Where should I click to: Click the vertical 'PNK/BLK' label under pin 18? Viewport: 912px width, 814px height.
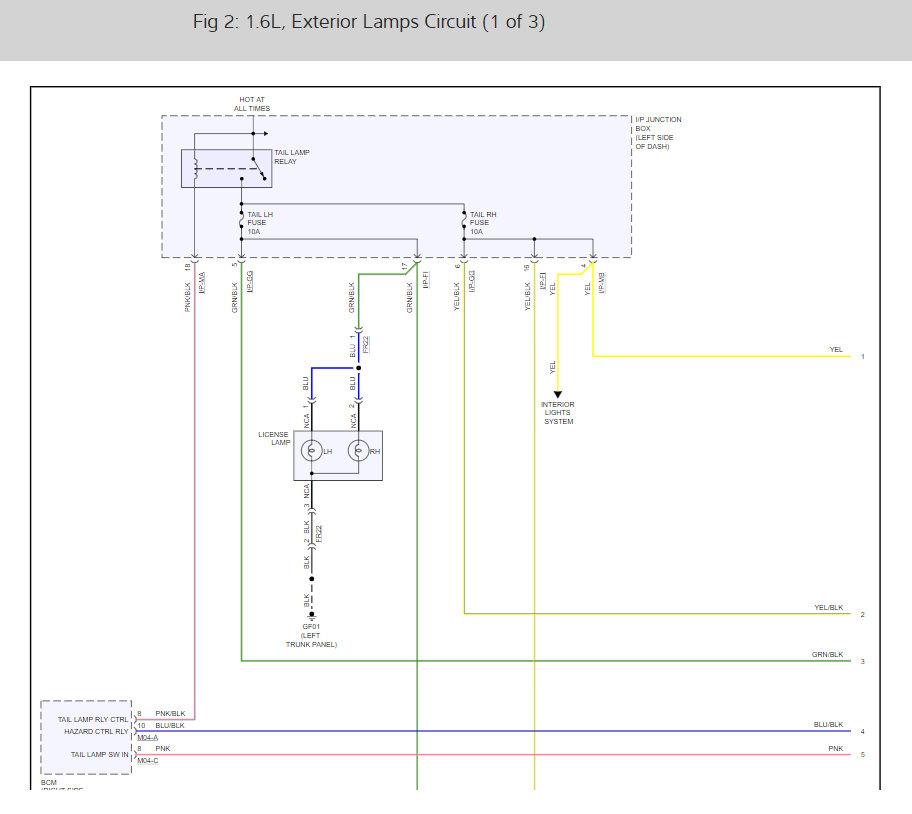click(188, 297)
